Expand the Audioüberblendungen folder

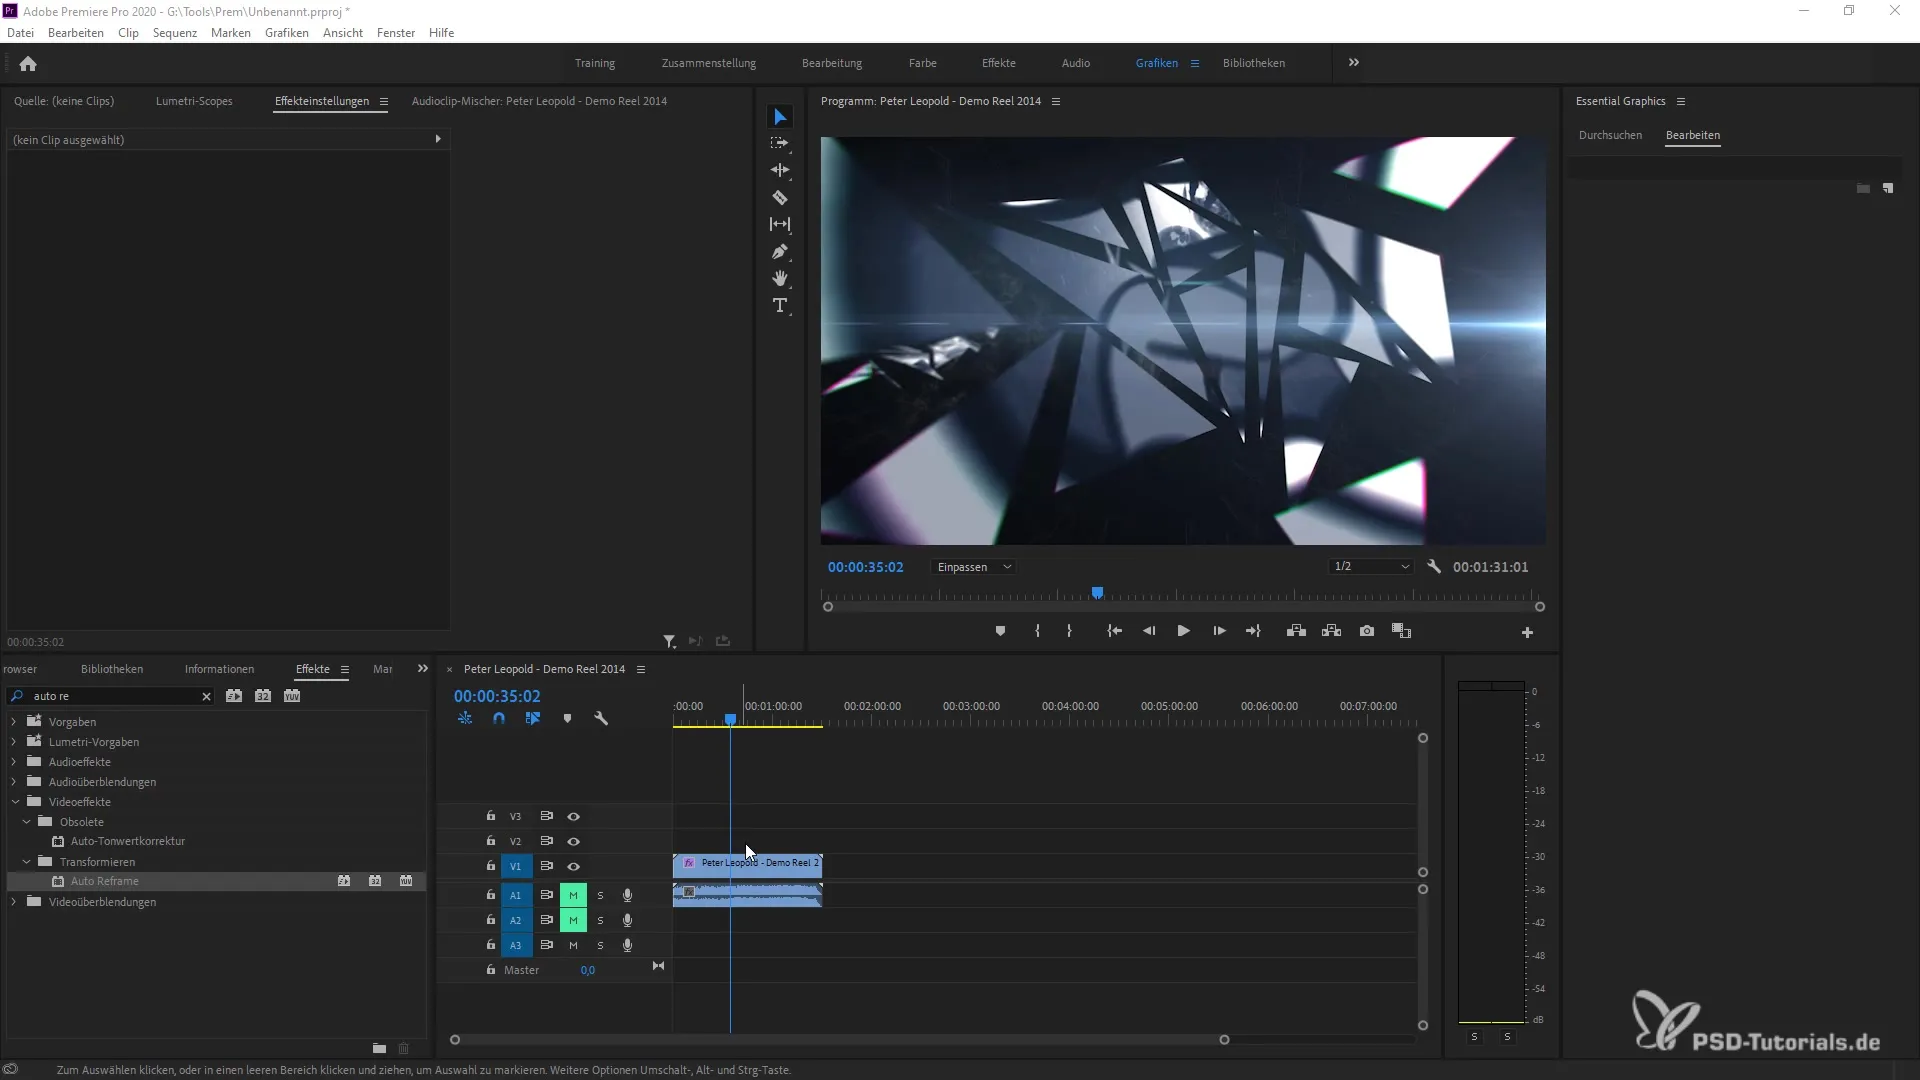coord(13,781)
